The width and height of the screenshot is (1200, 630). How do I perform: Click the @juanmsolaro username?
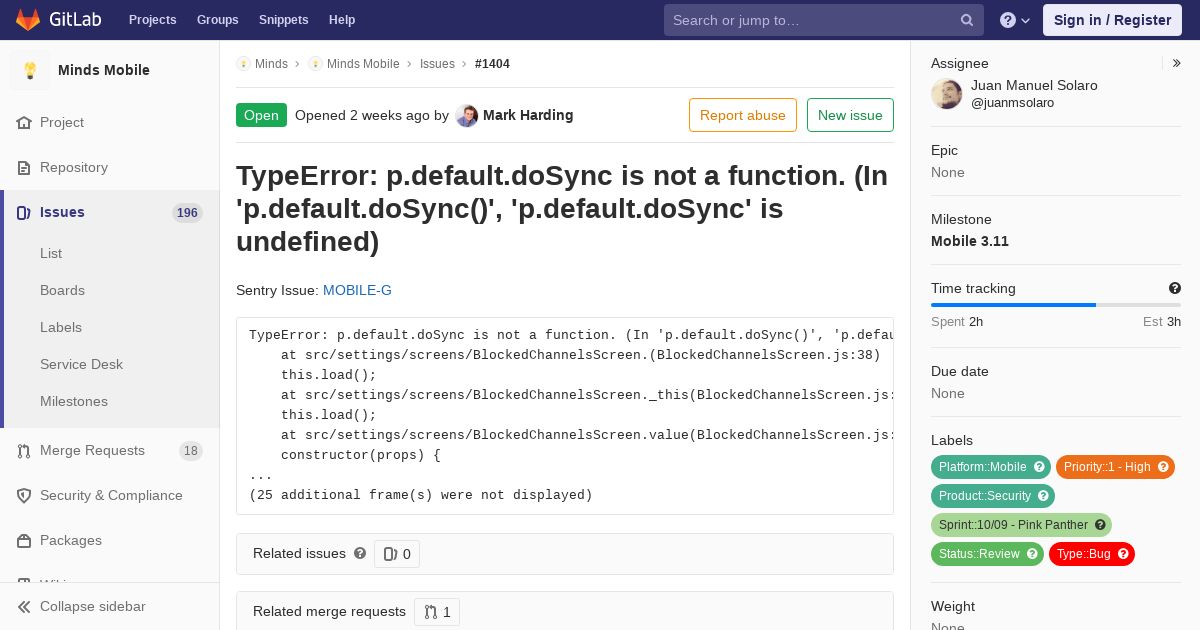tap(1012, 103)
